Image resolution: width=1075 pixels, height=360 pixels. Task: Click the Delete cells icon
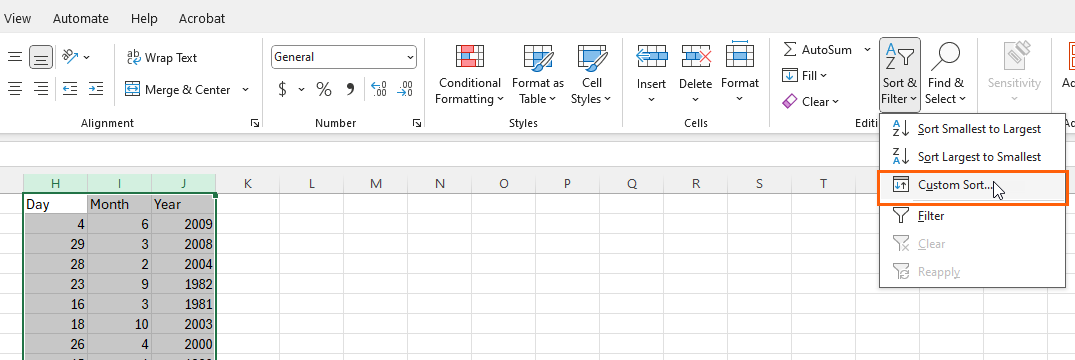click(695, 58)
